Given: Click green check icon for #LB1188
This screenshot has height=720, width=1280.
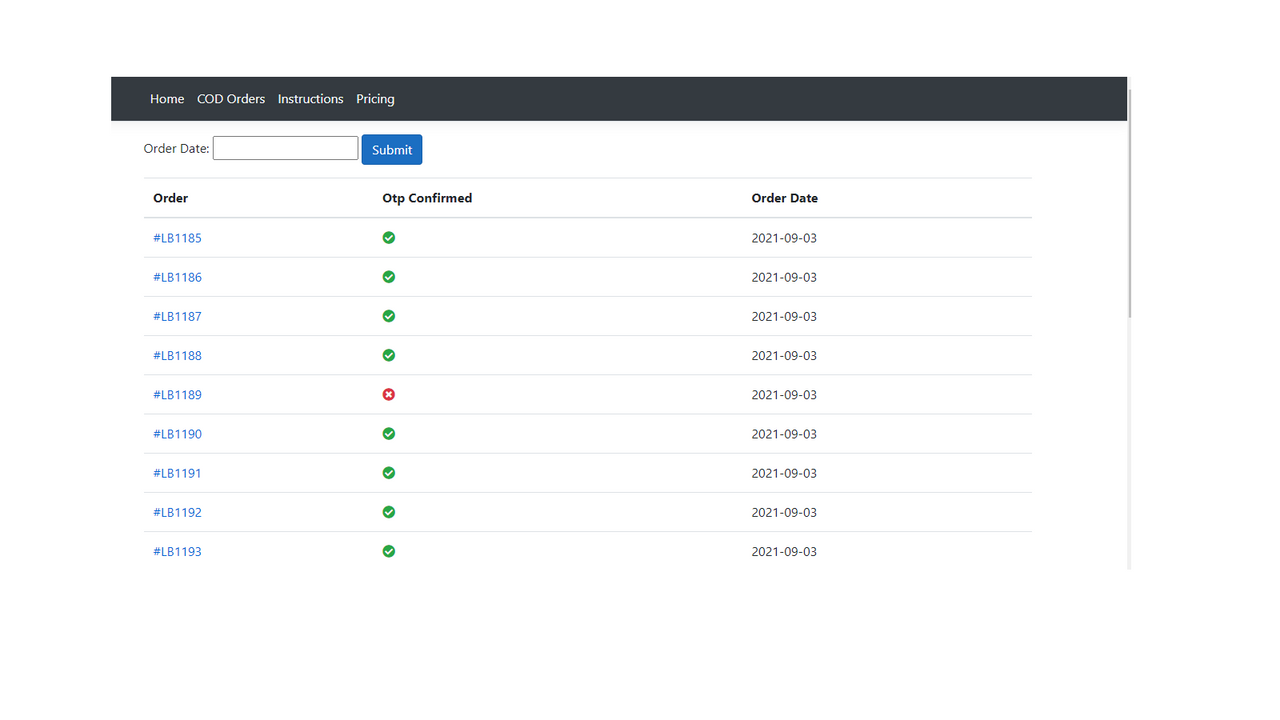Looking at the screenshot, I should point(389,355).
